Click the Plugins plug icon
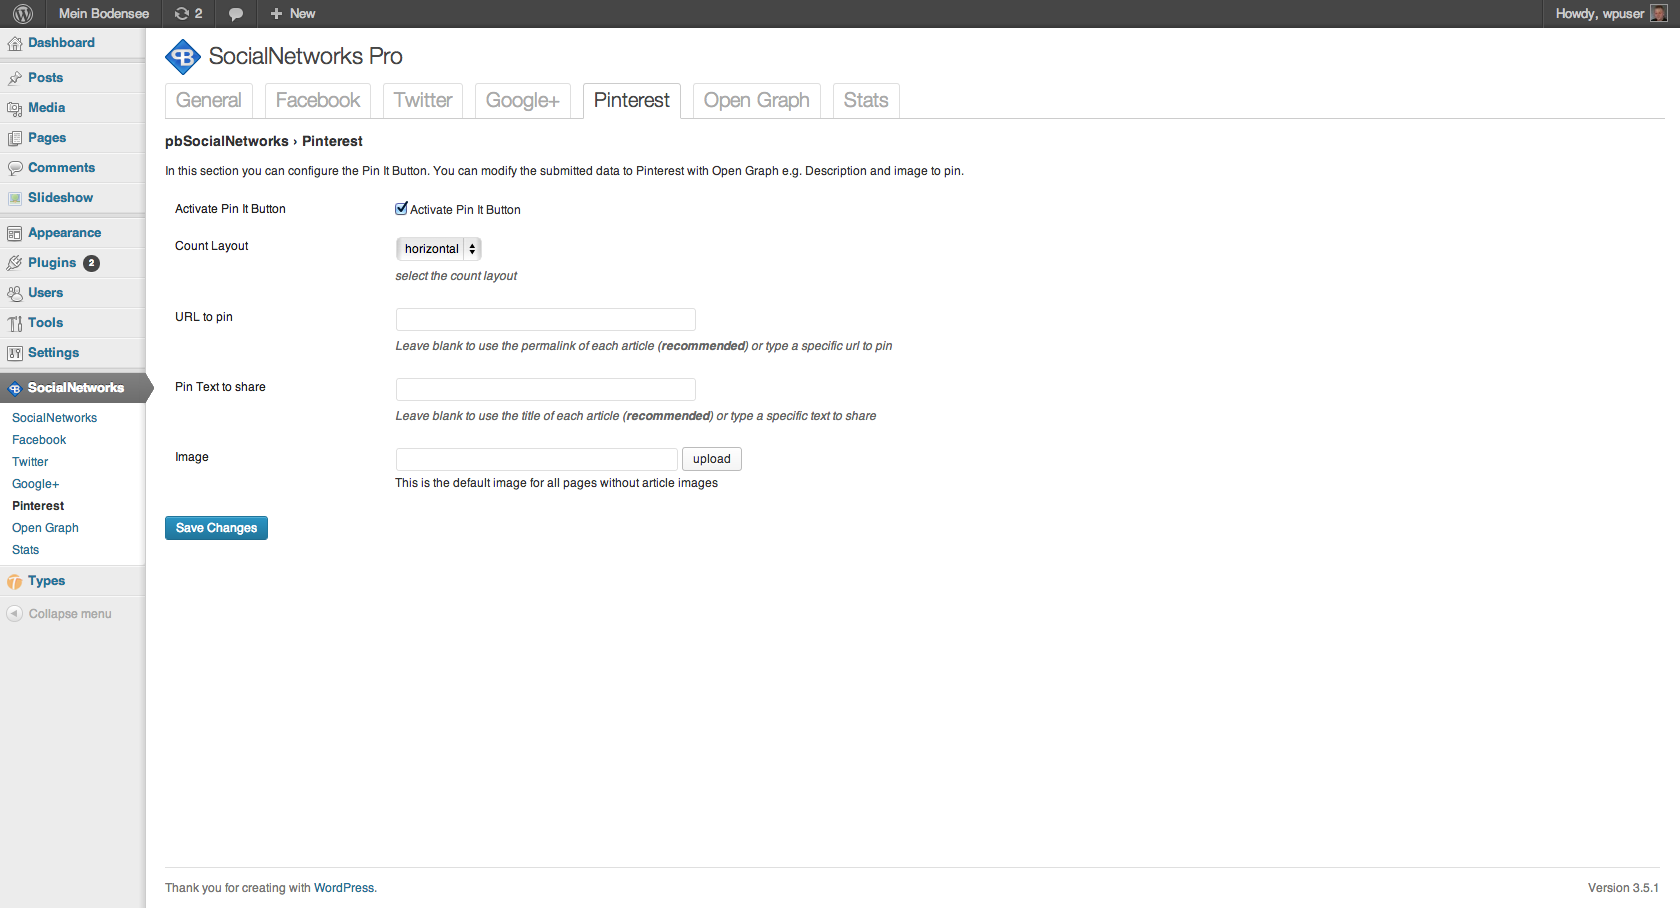The width and height of the screenshot is (1680, 908). (15, 263)
